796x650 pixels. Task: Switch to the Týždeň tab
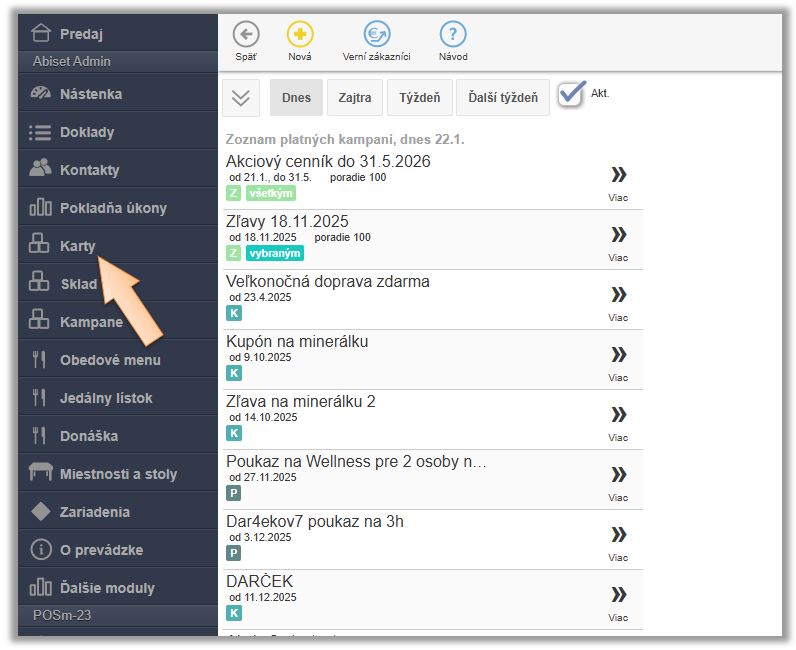pos(419,98)
